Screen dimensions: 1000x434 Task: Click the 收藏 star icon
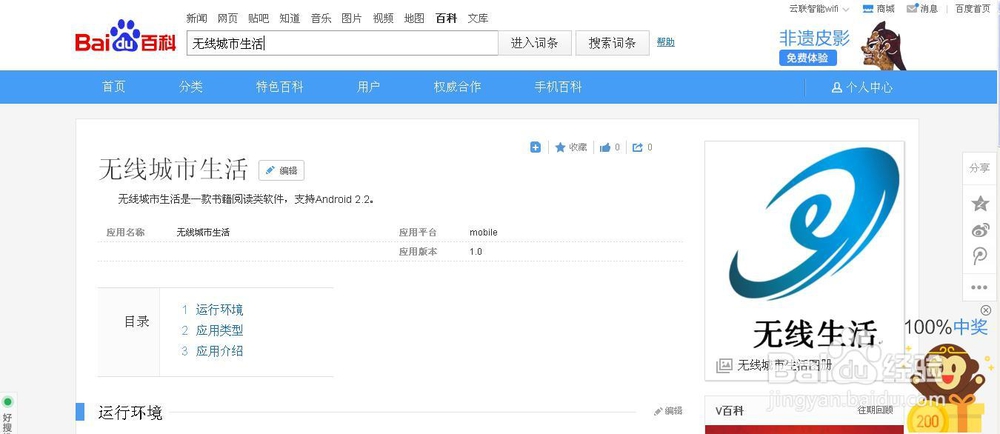coord(561,147)
